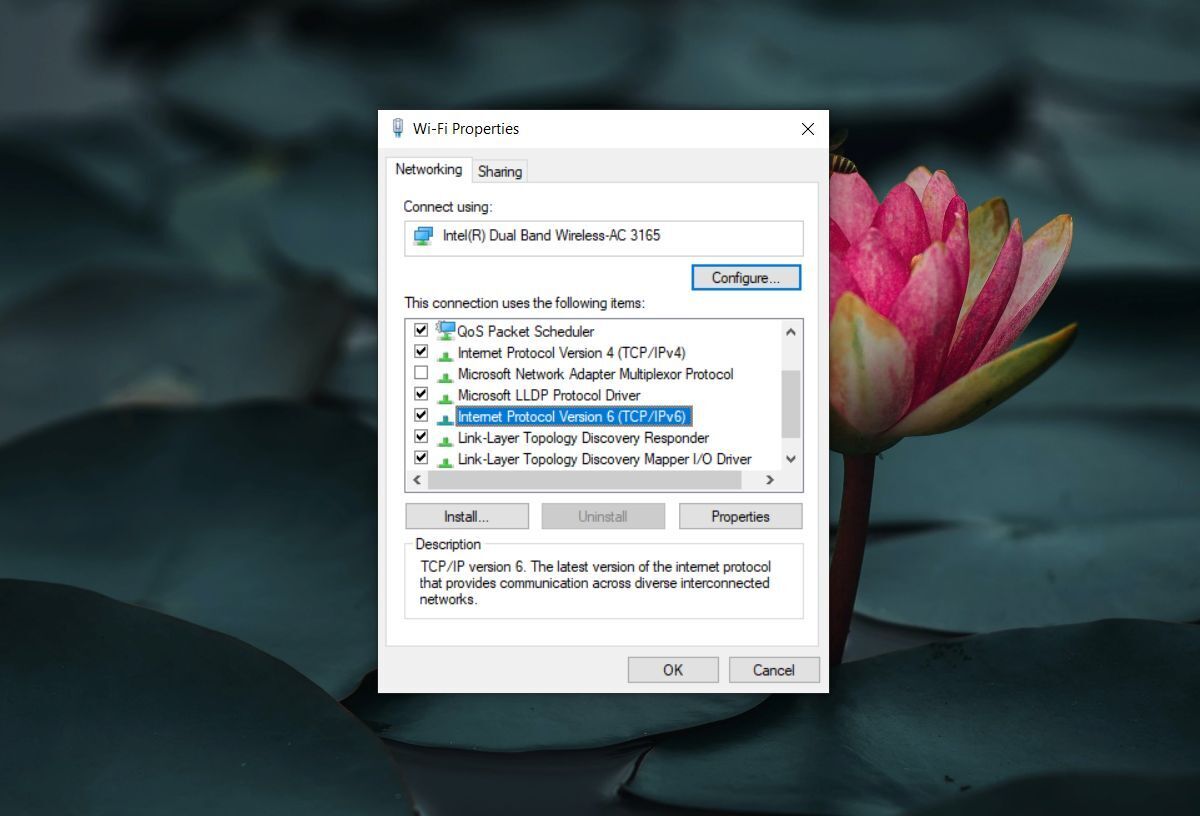This screenshot has width=1200, height=816.
Task: Click the list's scroll down arrow
Action: 790,459
